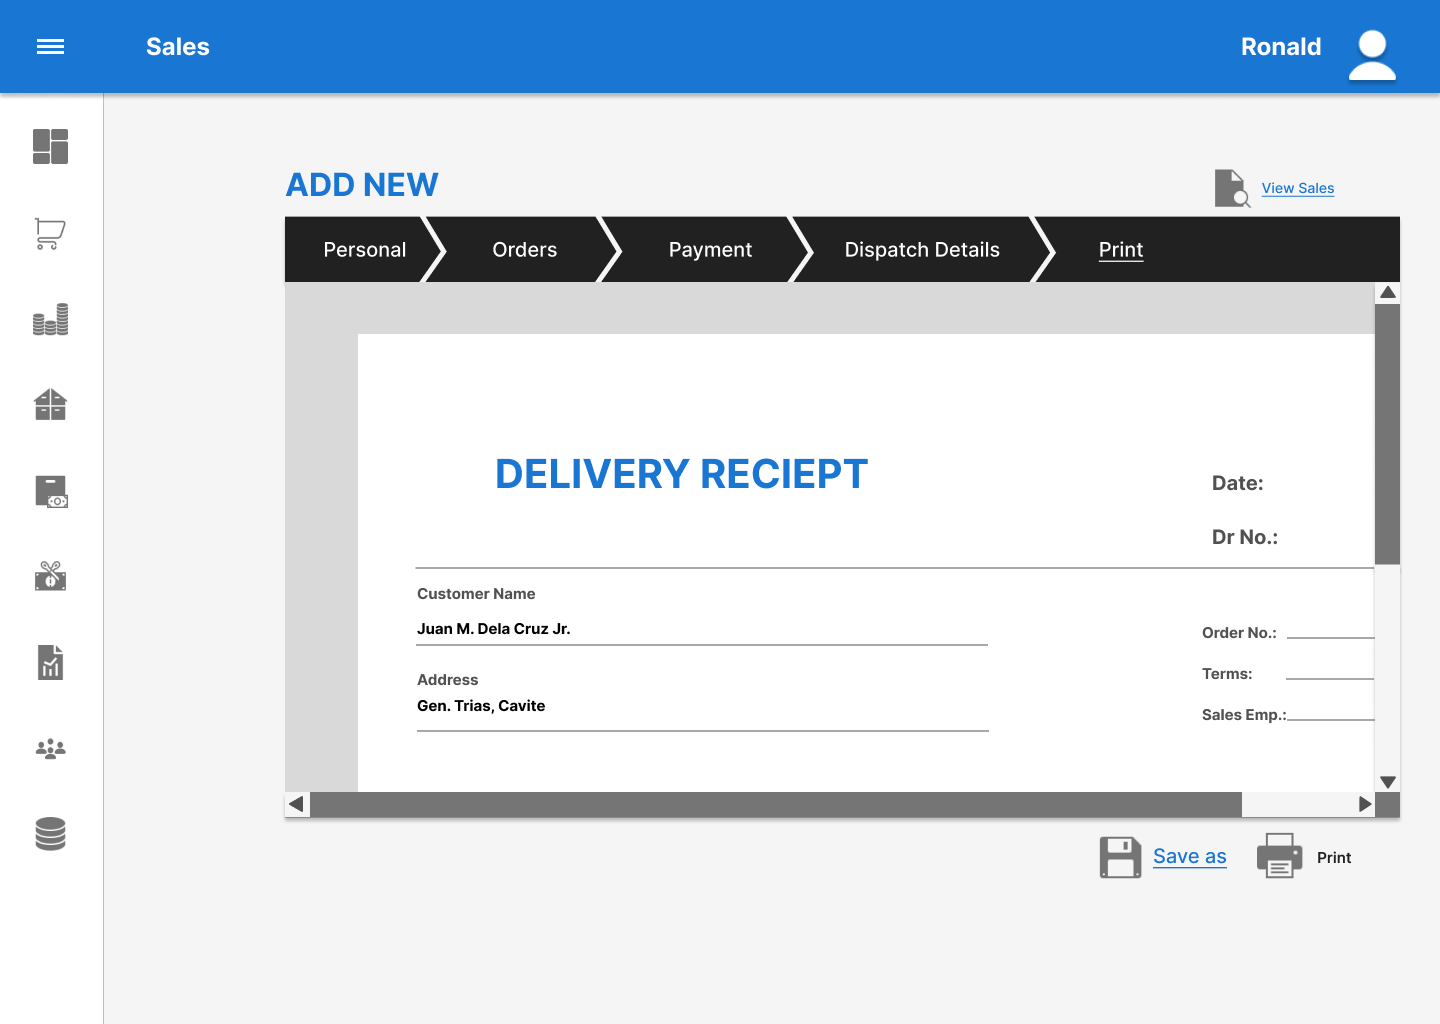Screen dimensions: 1440x1024
Task: Open the scissors cutting money sidebar icon
Action: [50, 576]
